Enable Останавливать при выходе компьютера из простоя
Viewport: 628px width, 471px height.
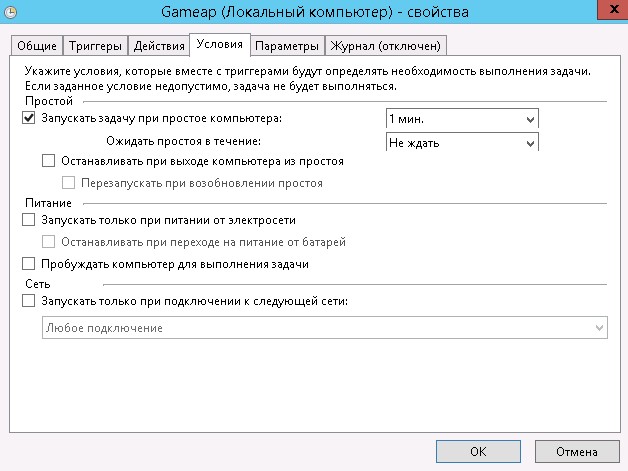coord(48,161)
